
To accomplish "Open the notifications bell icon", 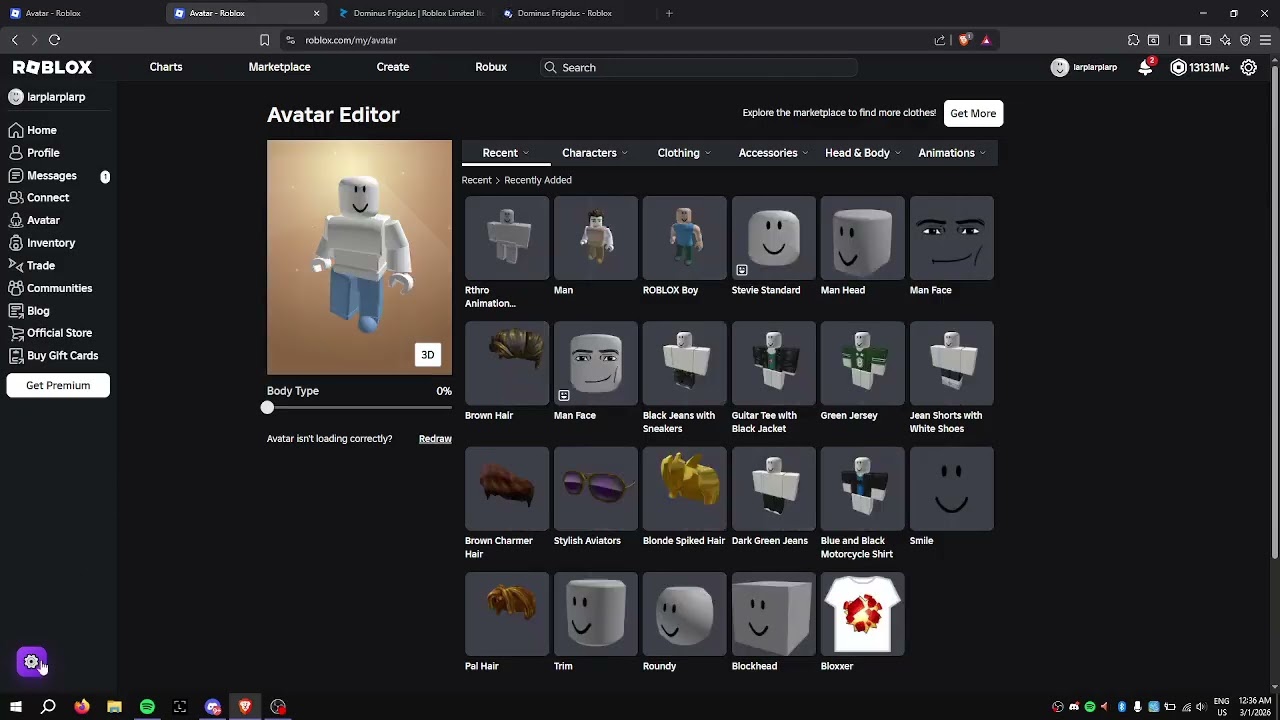I will point(1145,67).
